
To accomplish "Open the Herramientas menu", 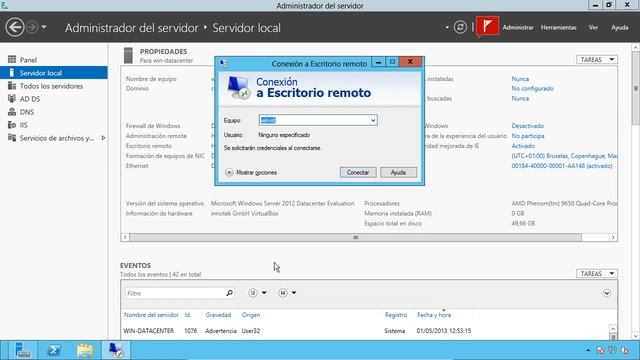I will point(558,27).
